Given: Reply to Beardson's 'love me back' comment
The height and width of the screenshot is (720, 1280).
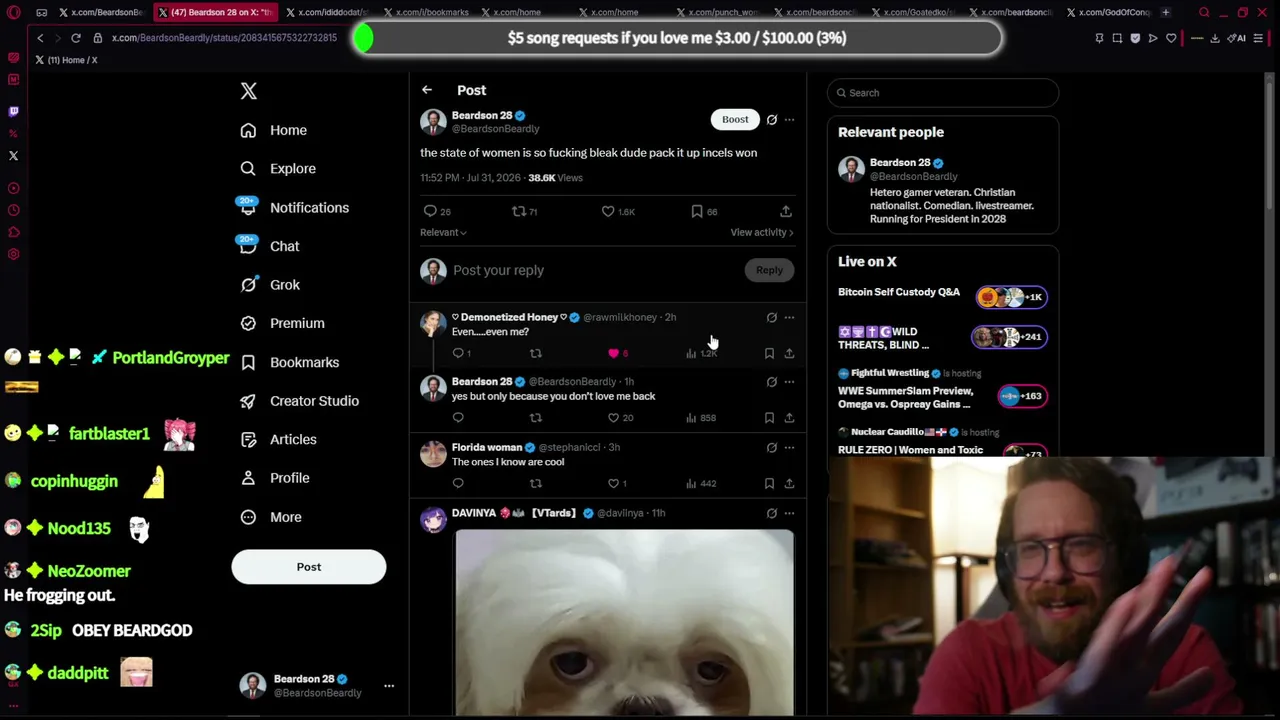Looking at the screenshot, I should click(458, 418).
